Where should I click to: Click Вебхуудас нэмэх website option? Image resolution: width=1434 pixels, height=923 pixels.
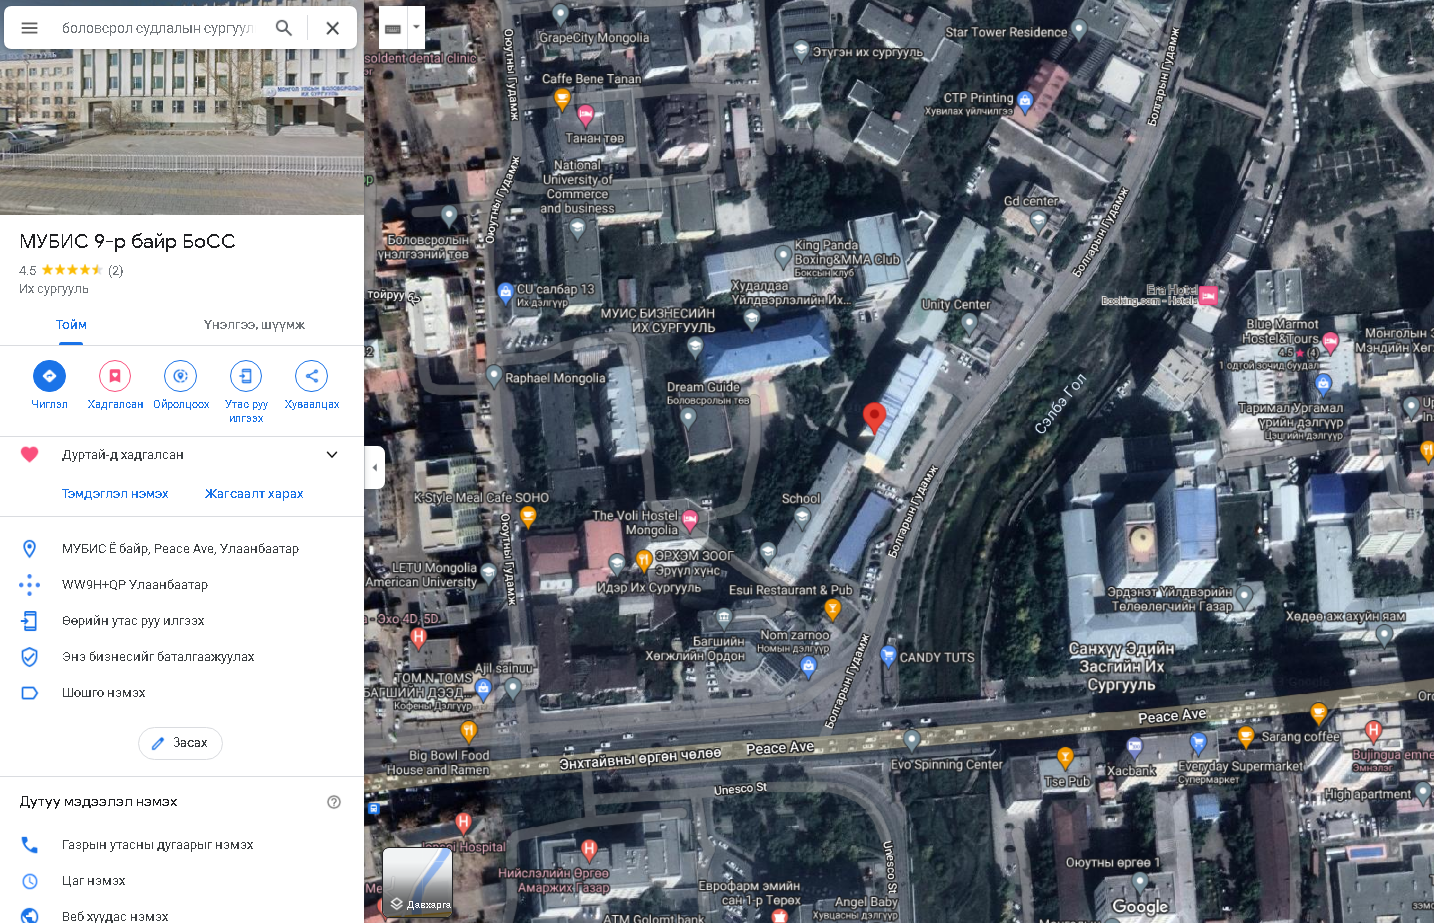click(182, 915)
